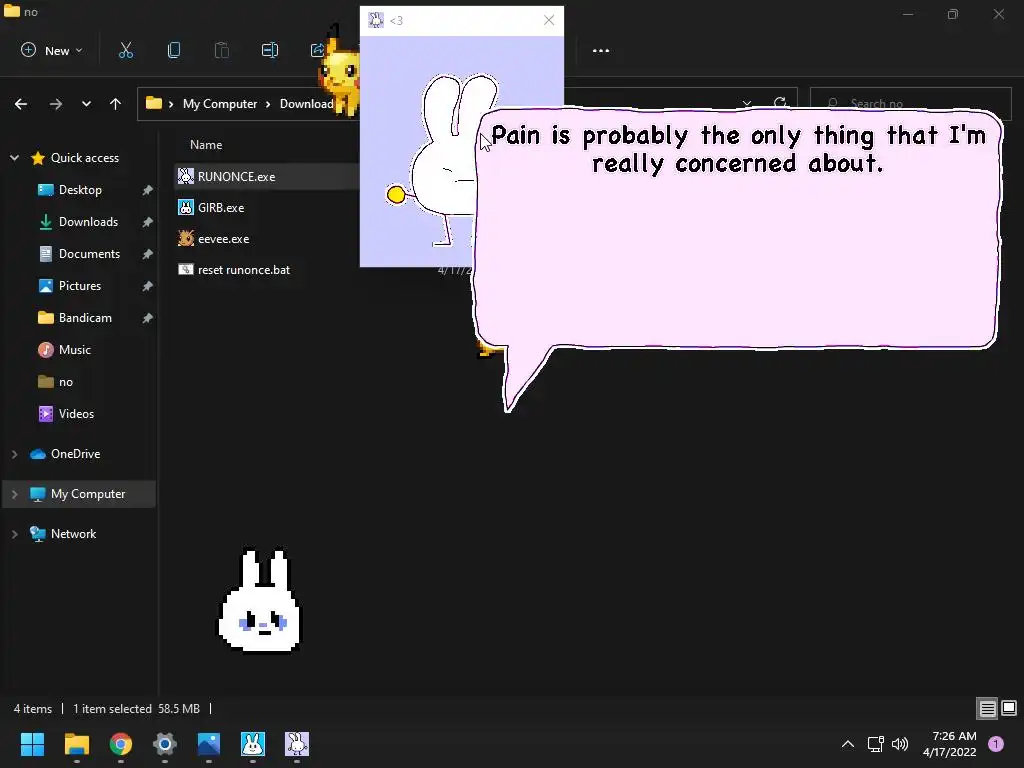Unpin Downloads using its pin icon

(148, 222)
